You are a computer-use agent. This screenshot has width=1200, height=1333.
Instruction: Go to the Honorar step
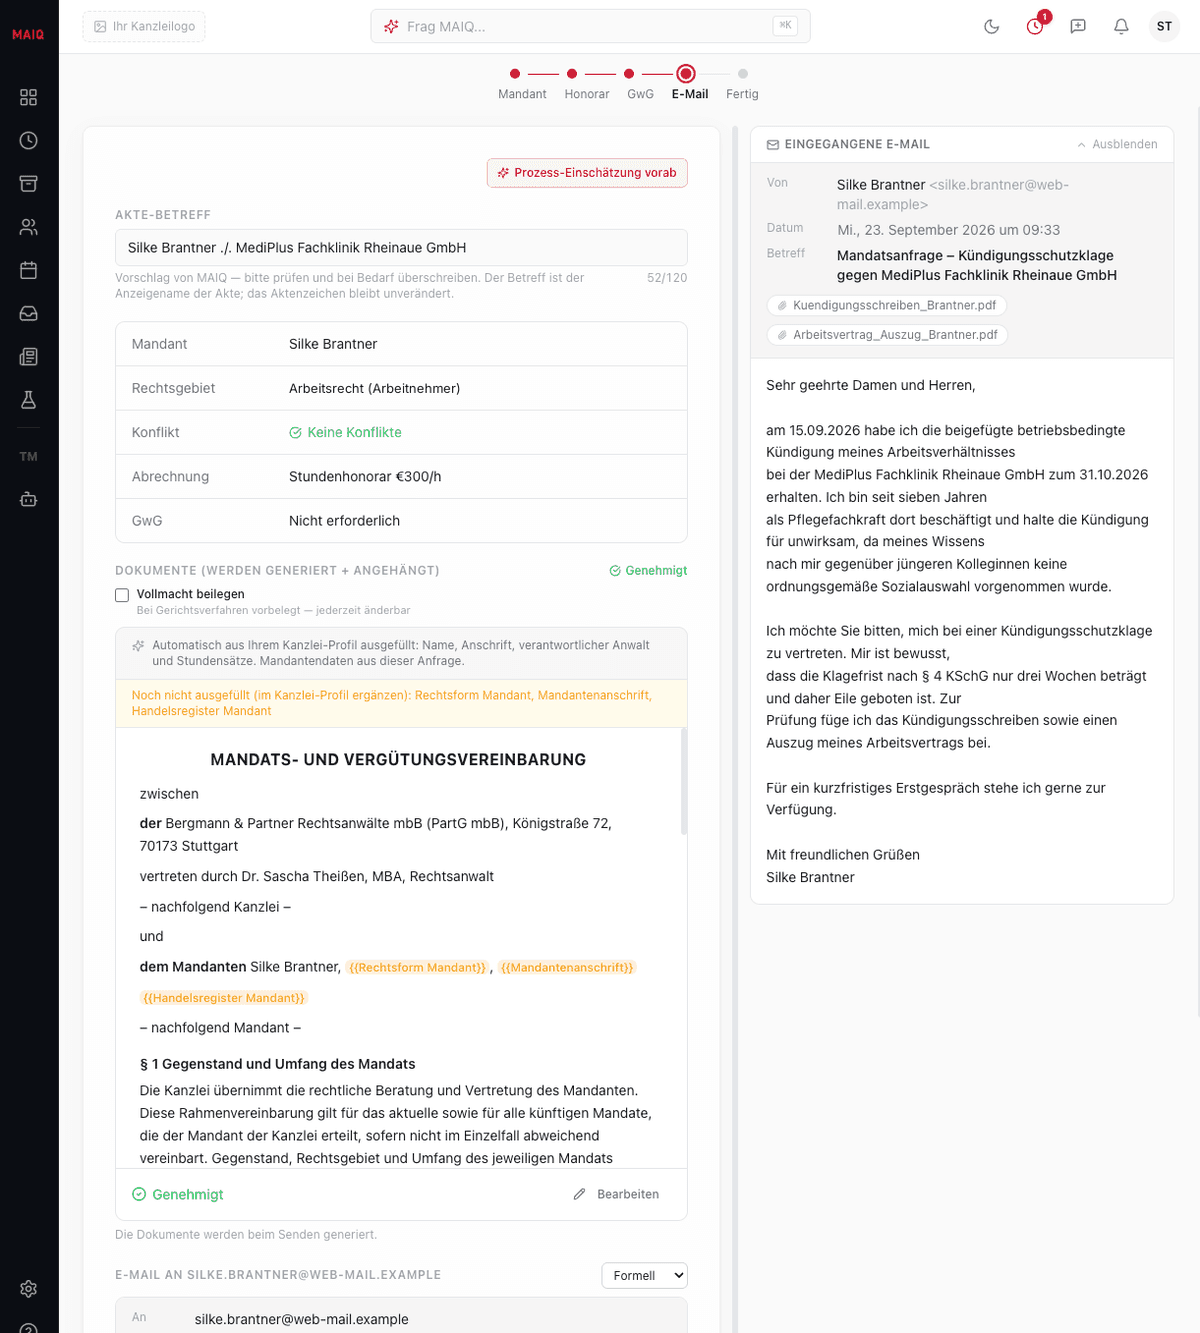pos(587,84)
